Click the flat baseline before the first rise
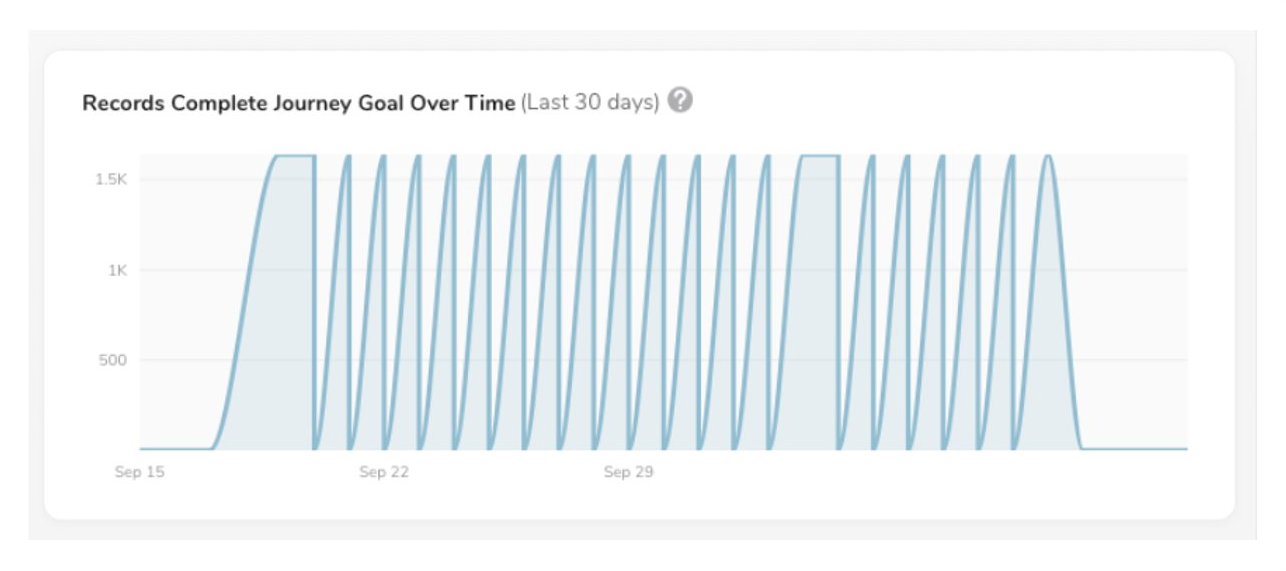Image resolution: width=1286 pixels, height=571 pixels. [x=175, y=449]
